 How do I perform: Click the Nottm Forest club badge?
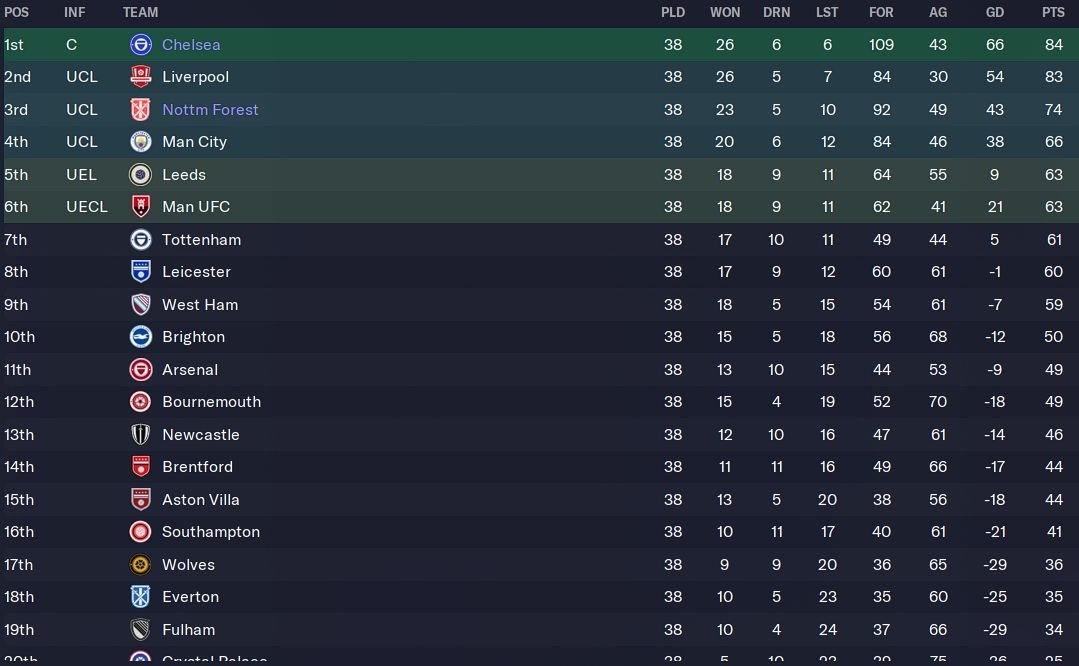pos(141,110)
